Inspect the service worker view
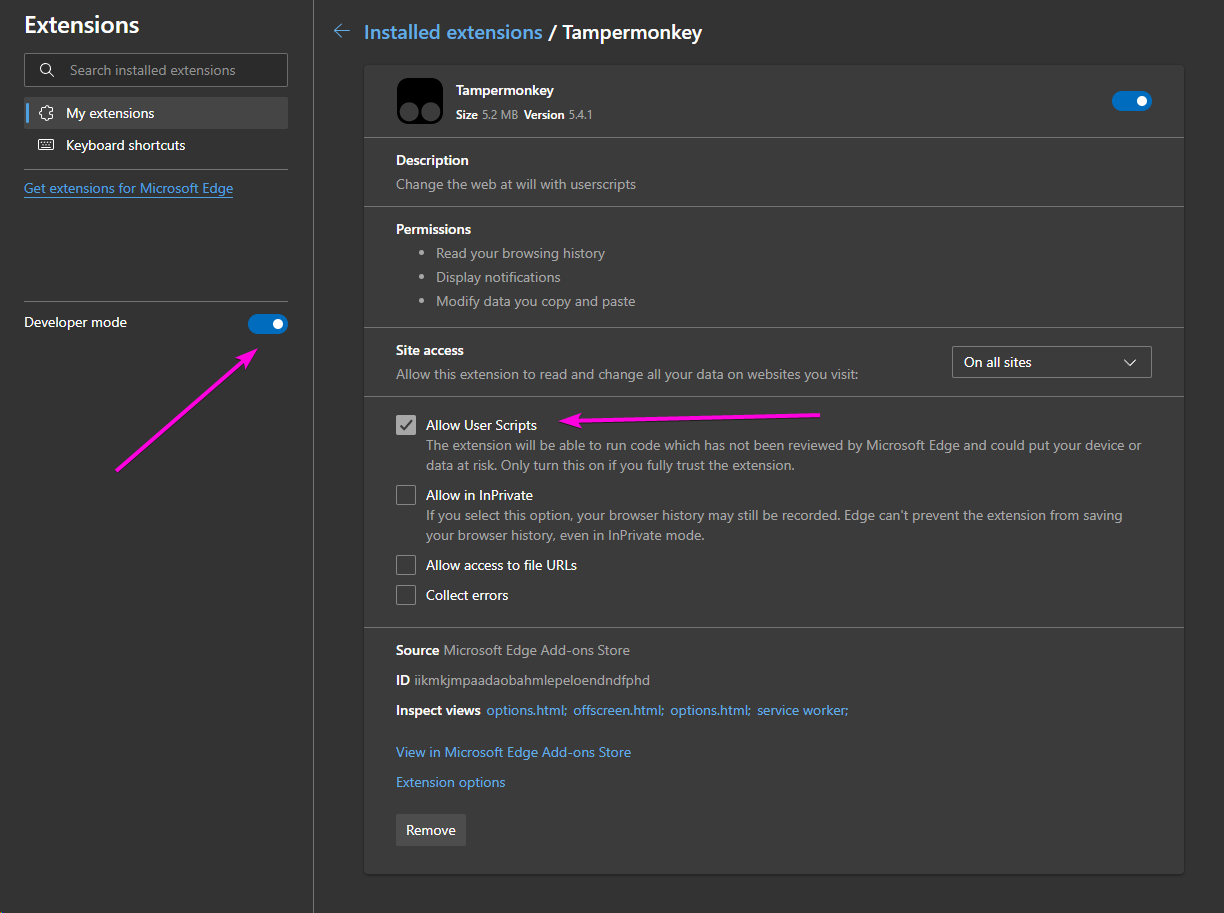Screen dimensions: 1224x913 [803, 710]
